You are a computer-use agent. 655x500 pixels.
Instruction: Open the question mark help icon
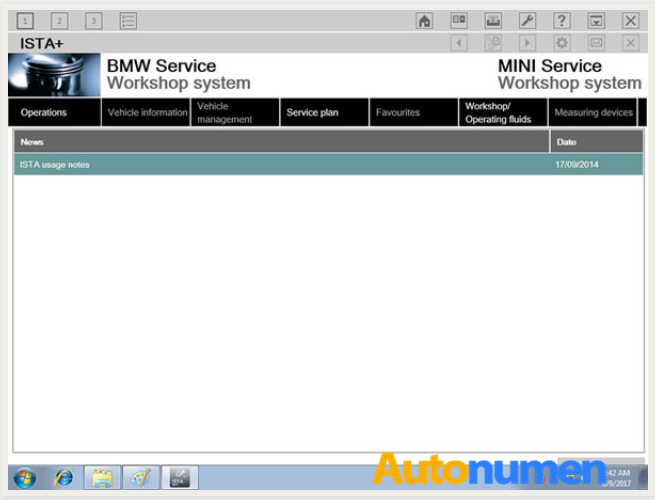pos(562,20)
